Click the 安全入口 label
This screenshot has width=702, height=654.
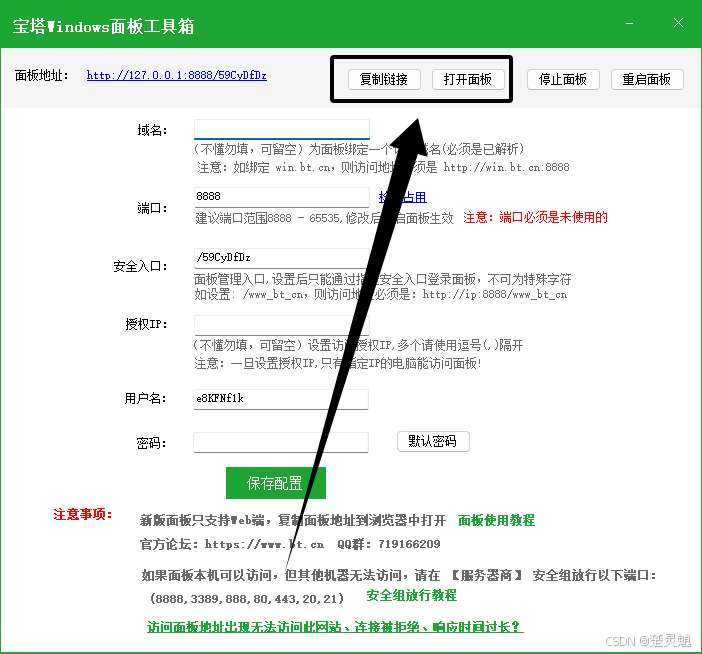click(140, 266)
